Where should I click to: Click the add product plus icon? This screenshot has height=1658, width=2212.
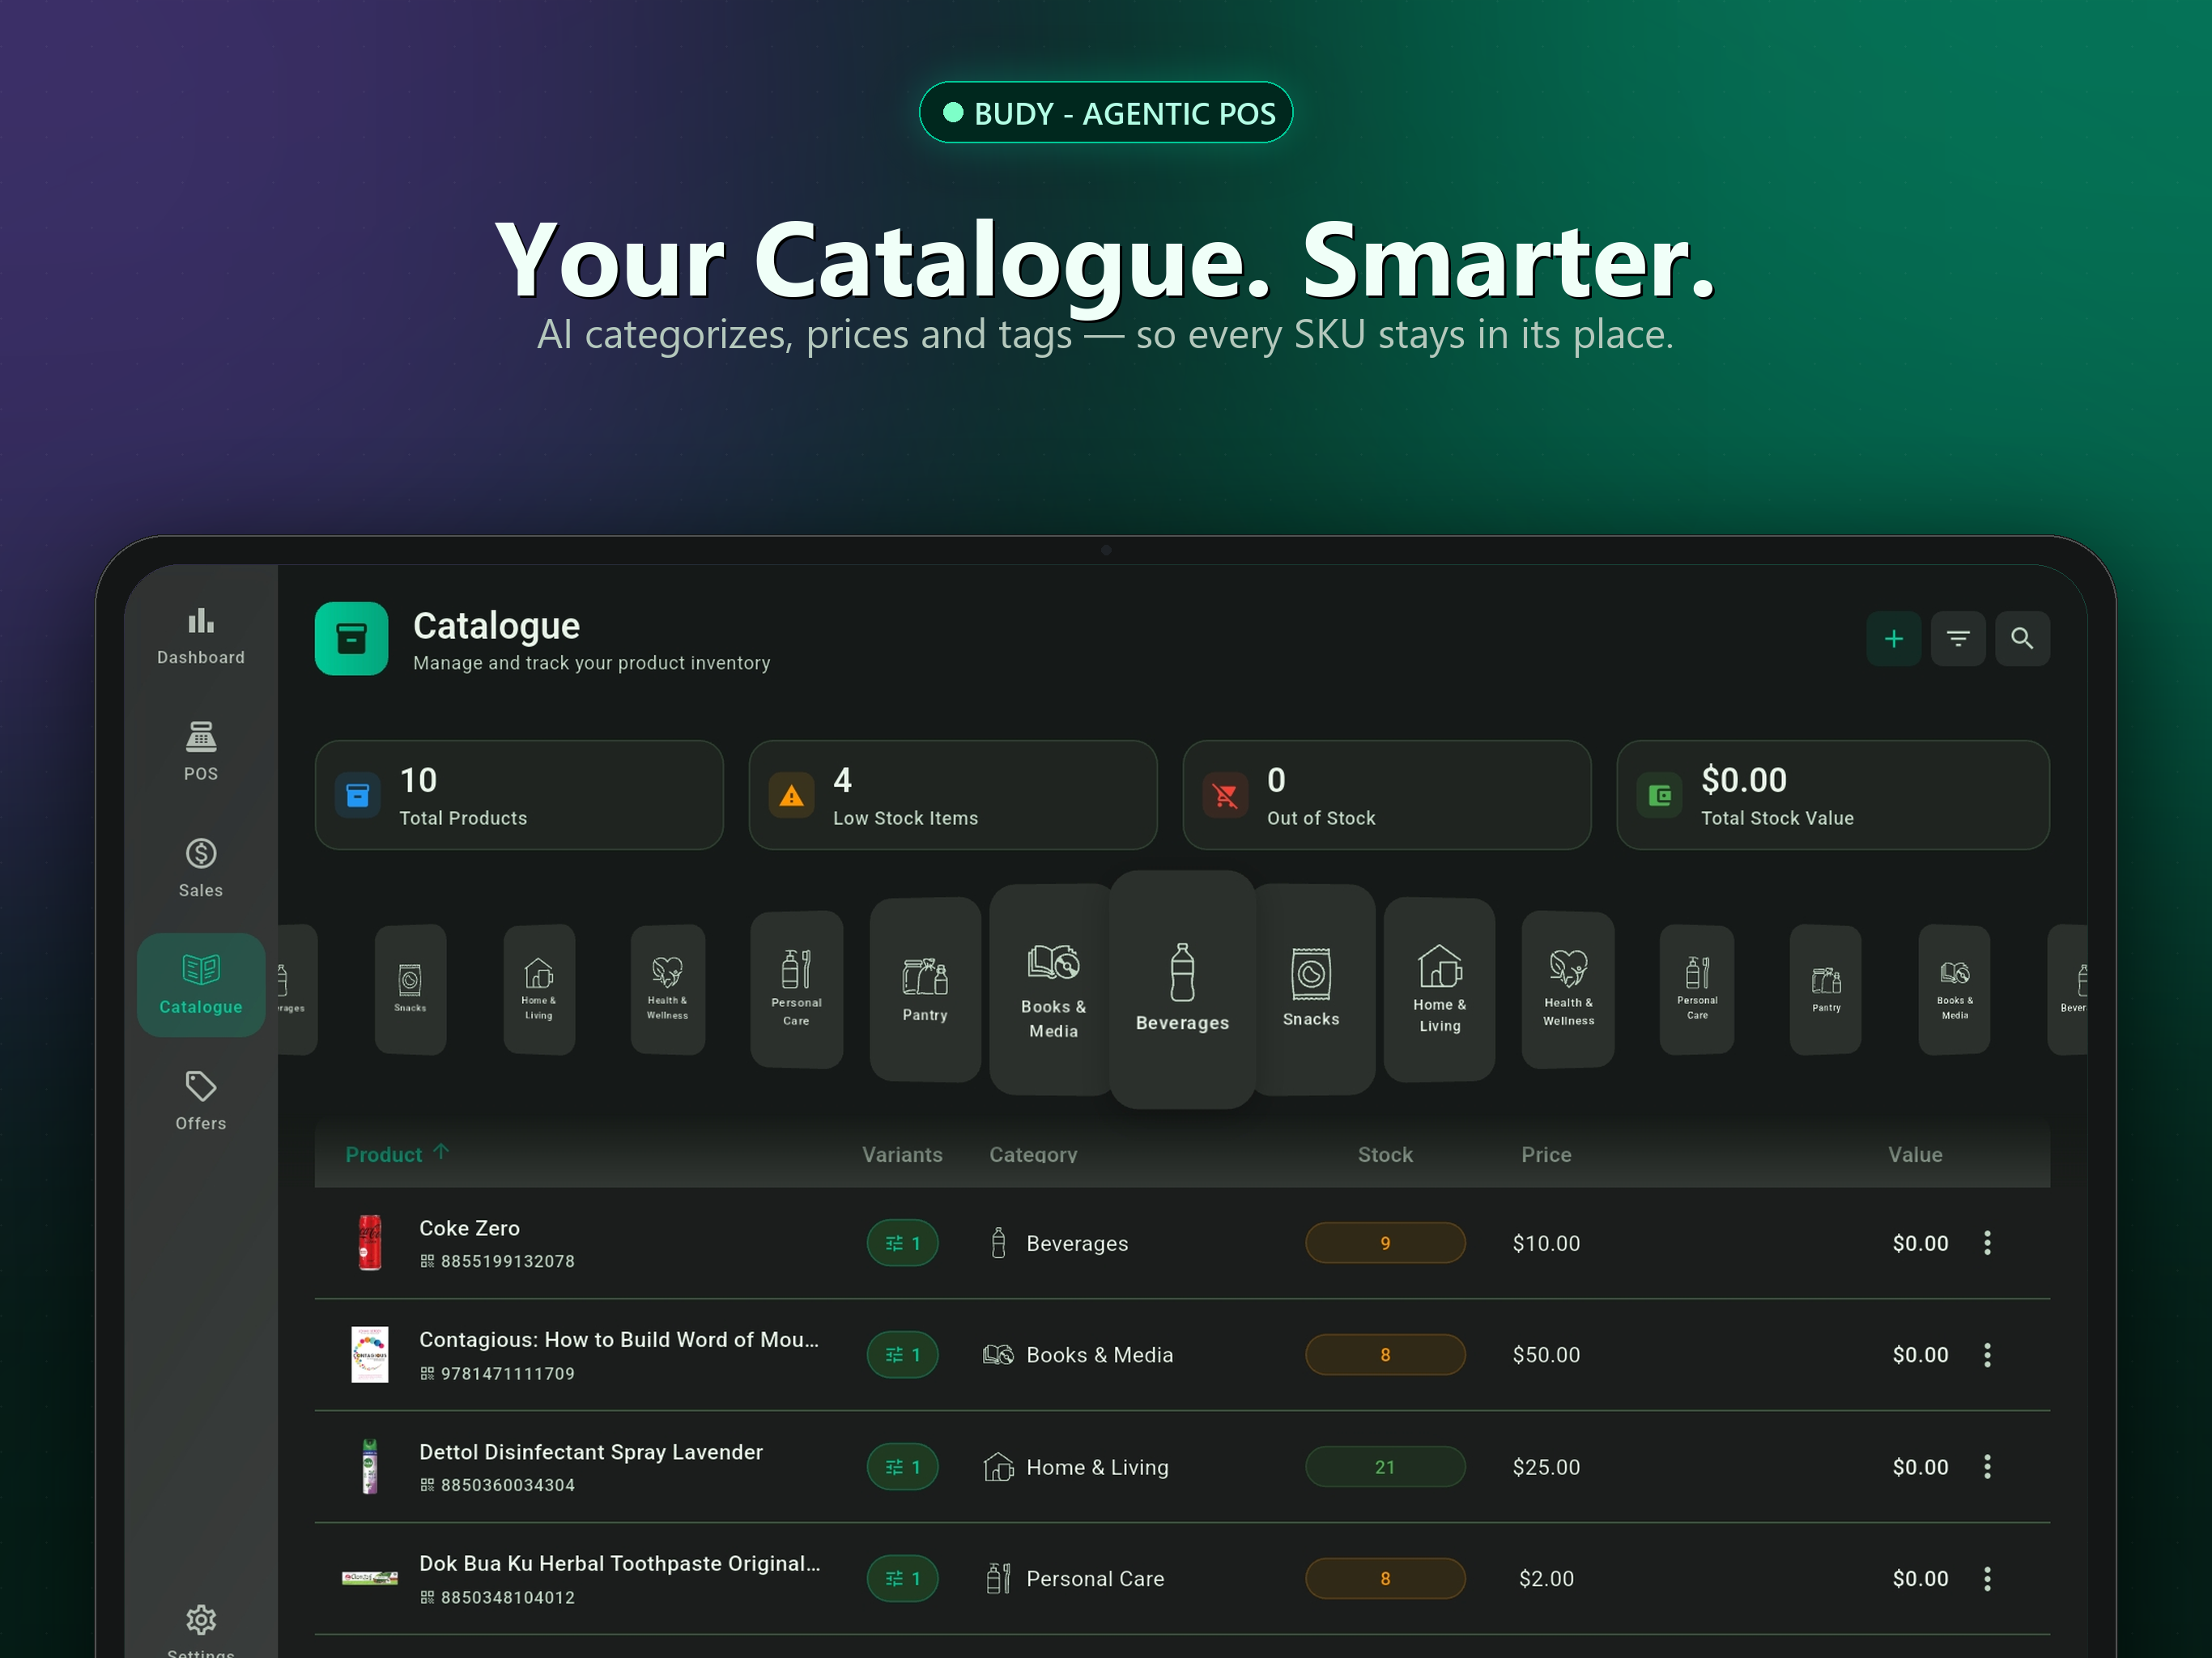1893,638
